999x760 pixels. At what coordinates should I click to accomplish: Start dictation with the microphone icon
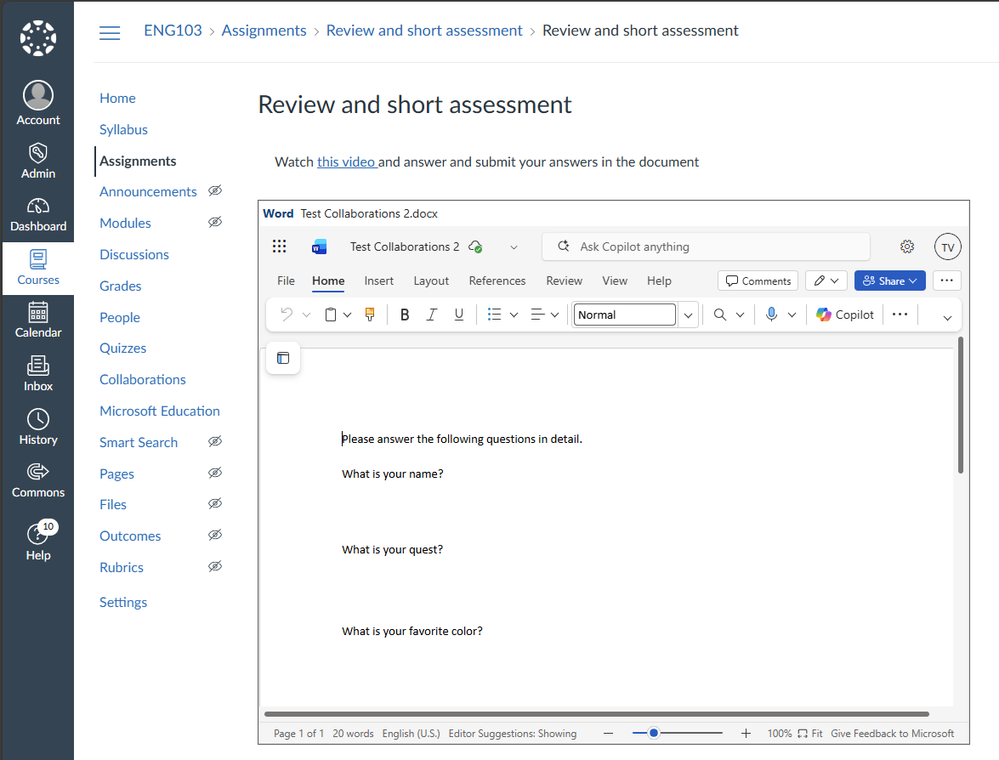(x=771, y=315)
